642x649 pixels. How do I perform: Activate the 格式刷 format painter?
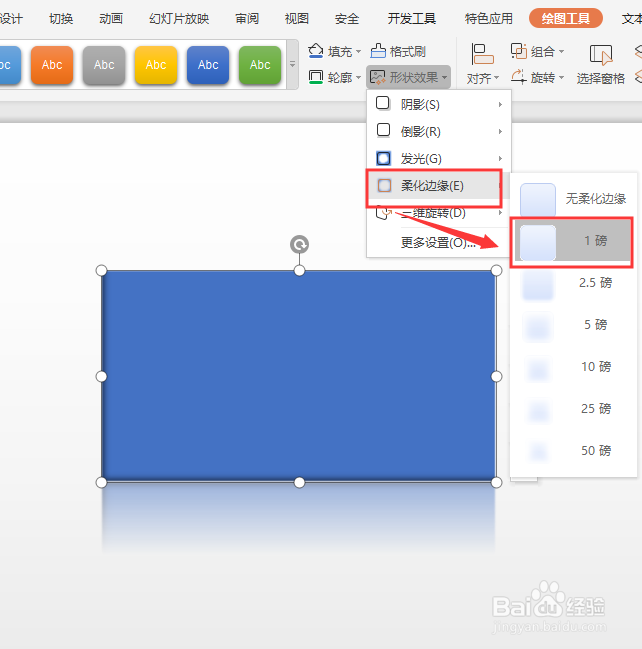point(398,51)
